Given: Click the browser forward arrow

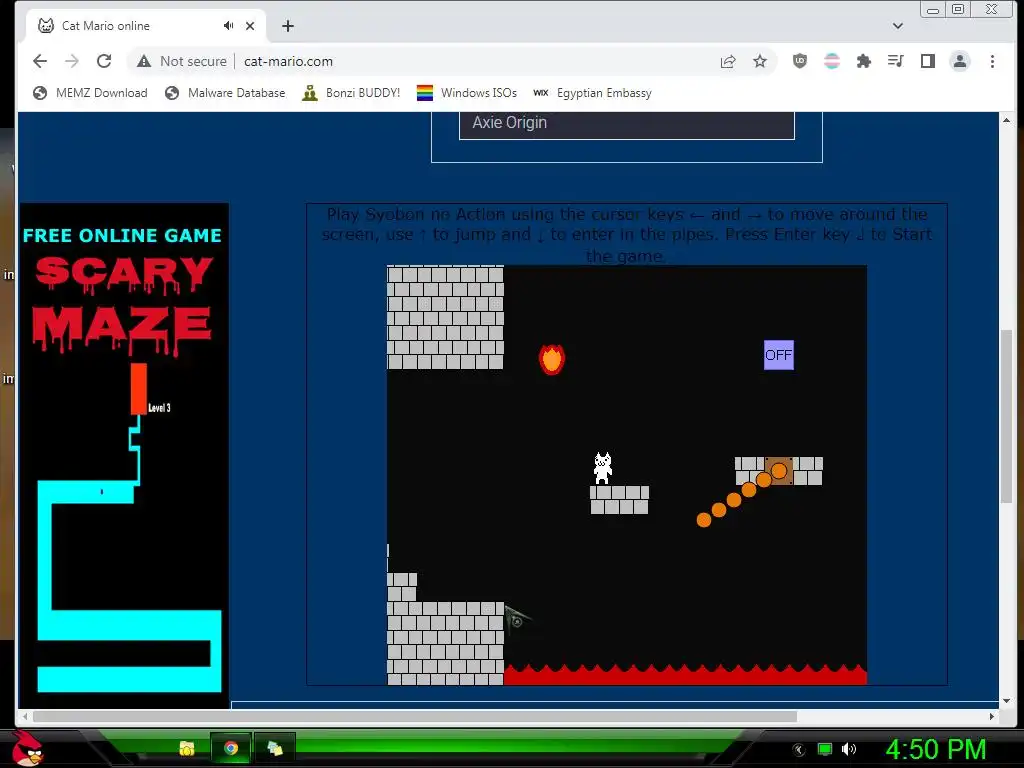Looking at the screenshot, I should coord(72,61).
